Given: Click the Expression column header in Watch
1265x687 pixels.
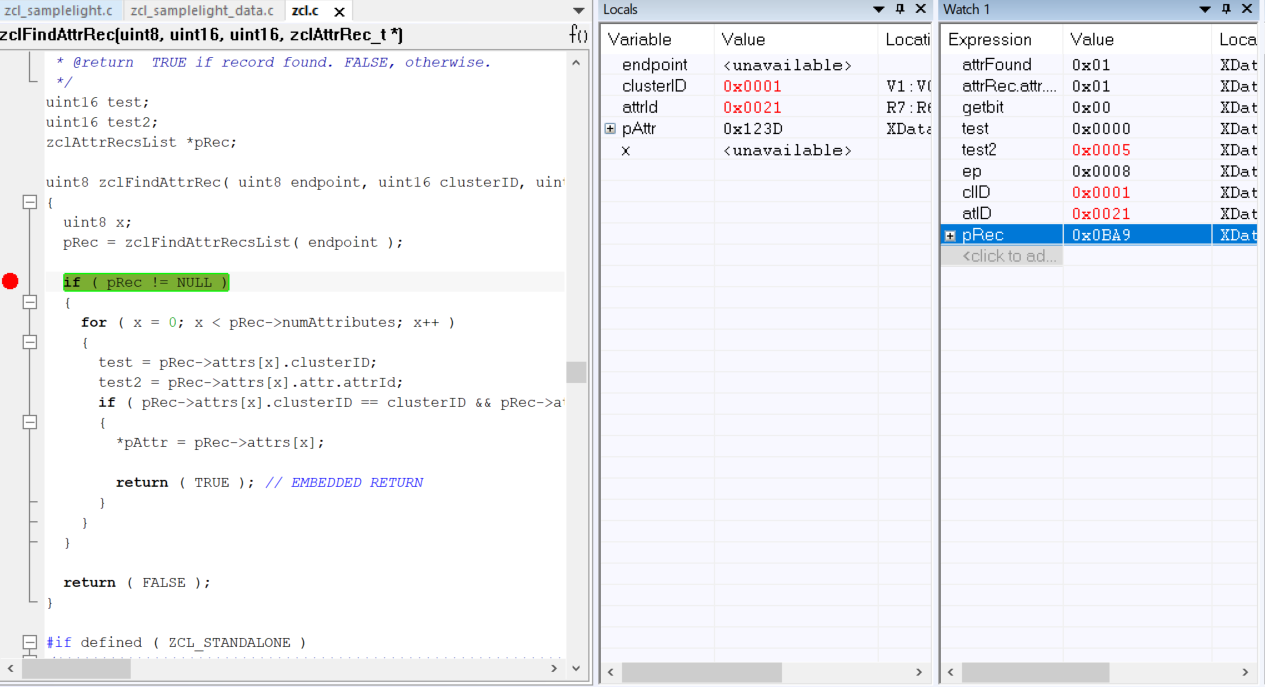Looking at the screenshot, I should (989, 40).
